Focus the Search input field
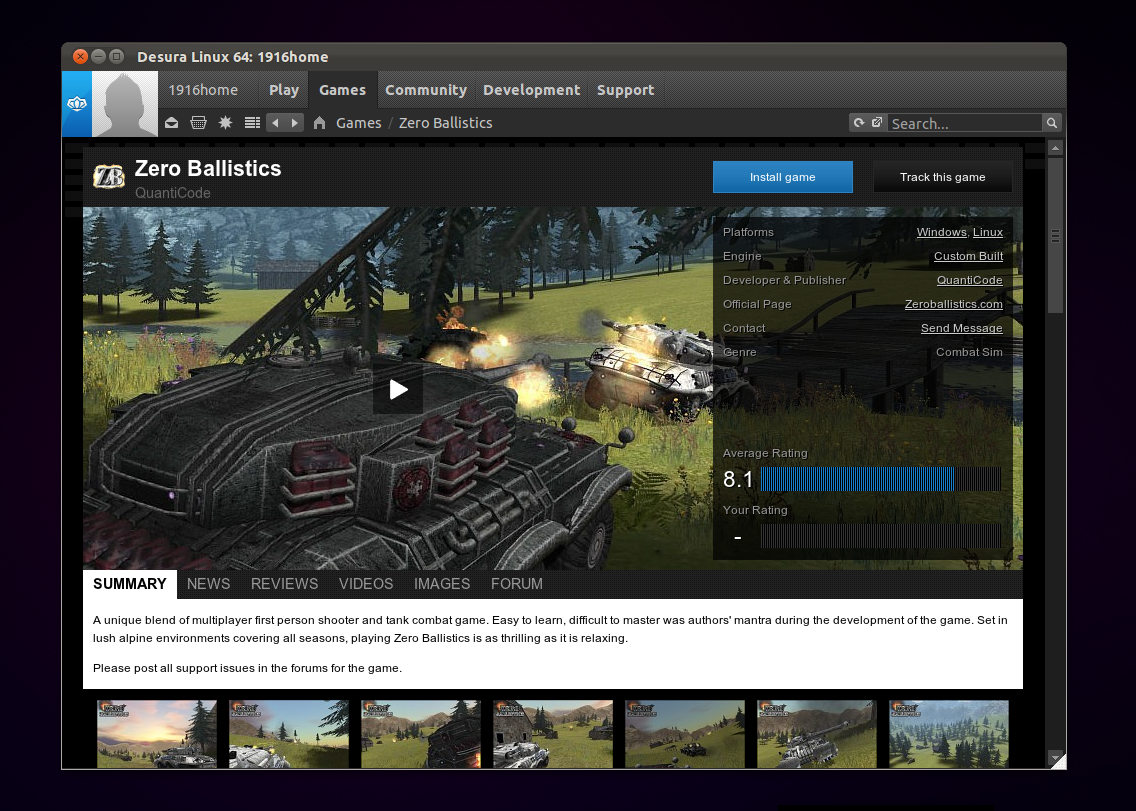The width and height of the screenshot is (1136, 811). click(965, 123)
